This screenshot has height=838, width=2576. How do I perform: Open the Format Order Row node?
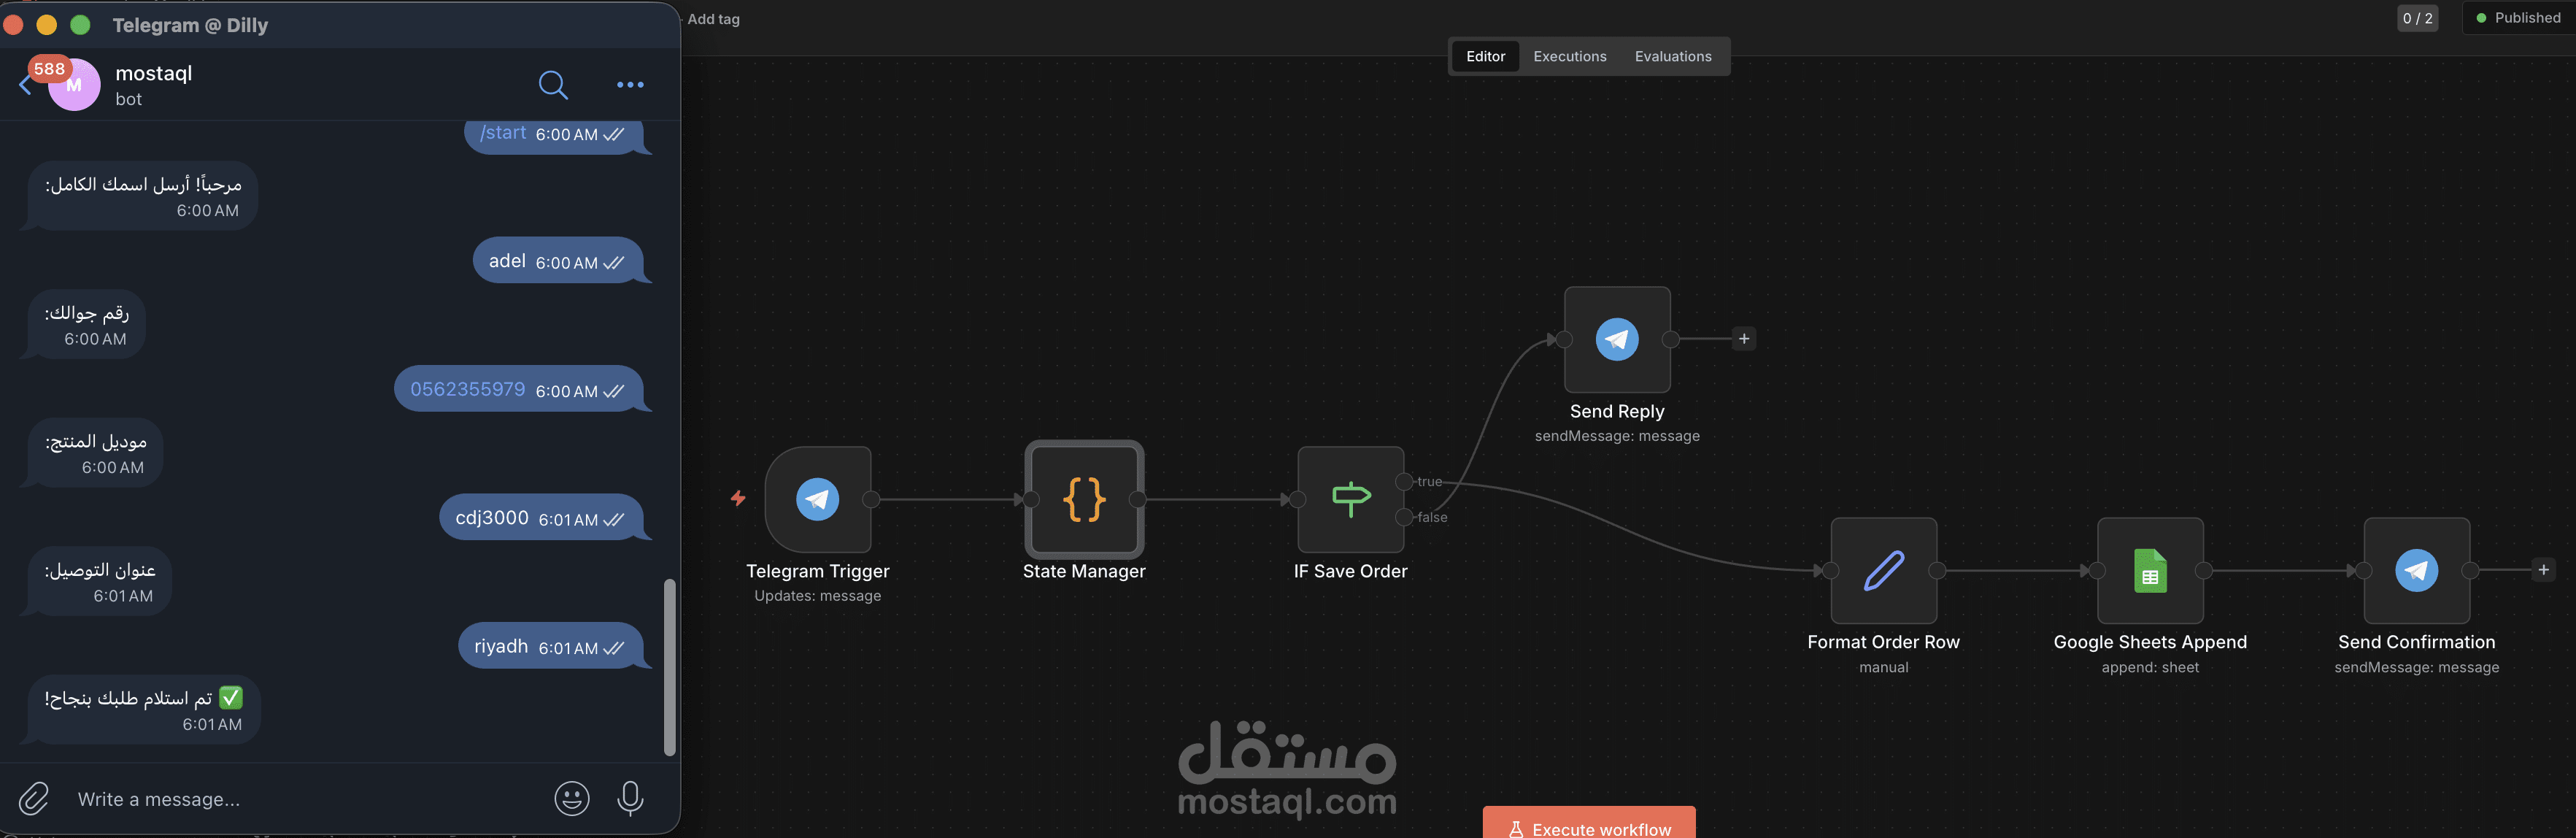tap(1883, 571)
